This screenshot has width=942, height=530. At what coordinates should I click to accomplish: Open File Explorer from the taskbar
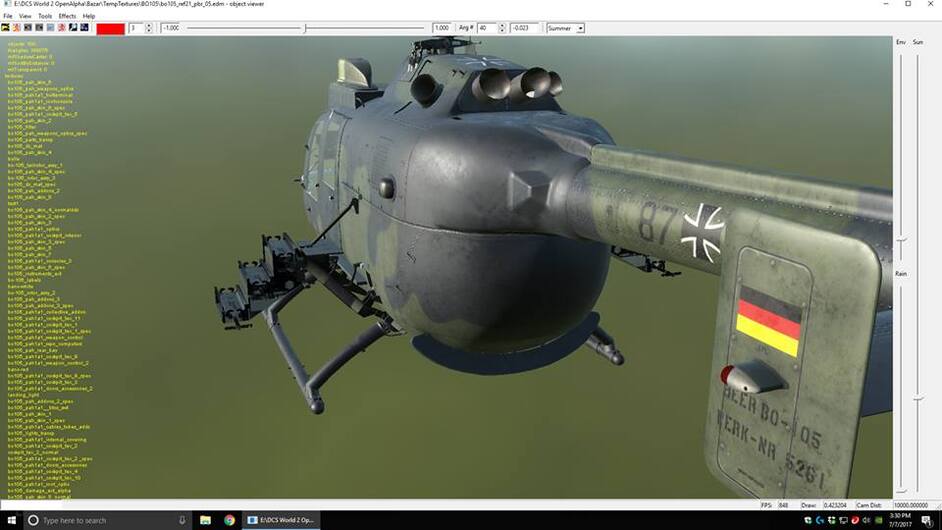(206, 520)
